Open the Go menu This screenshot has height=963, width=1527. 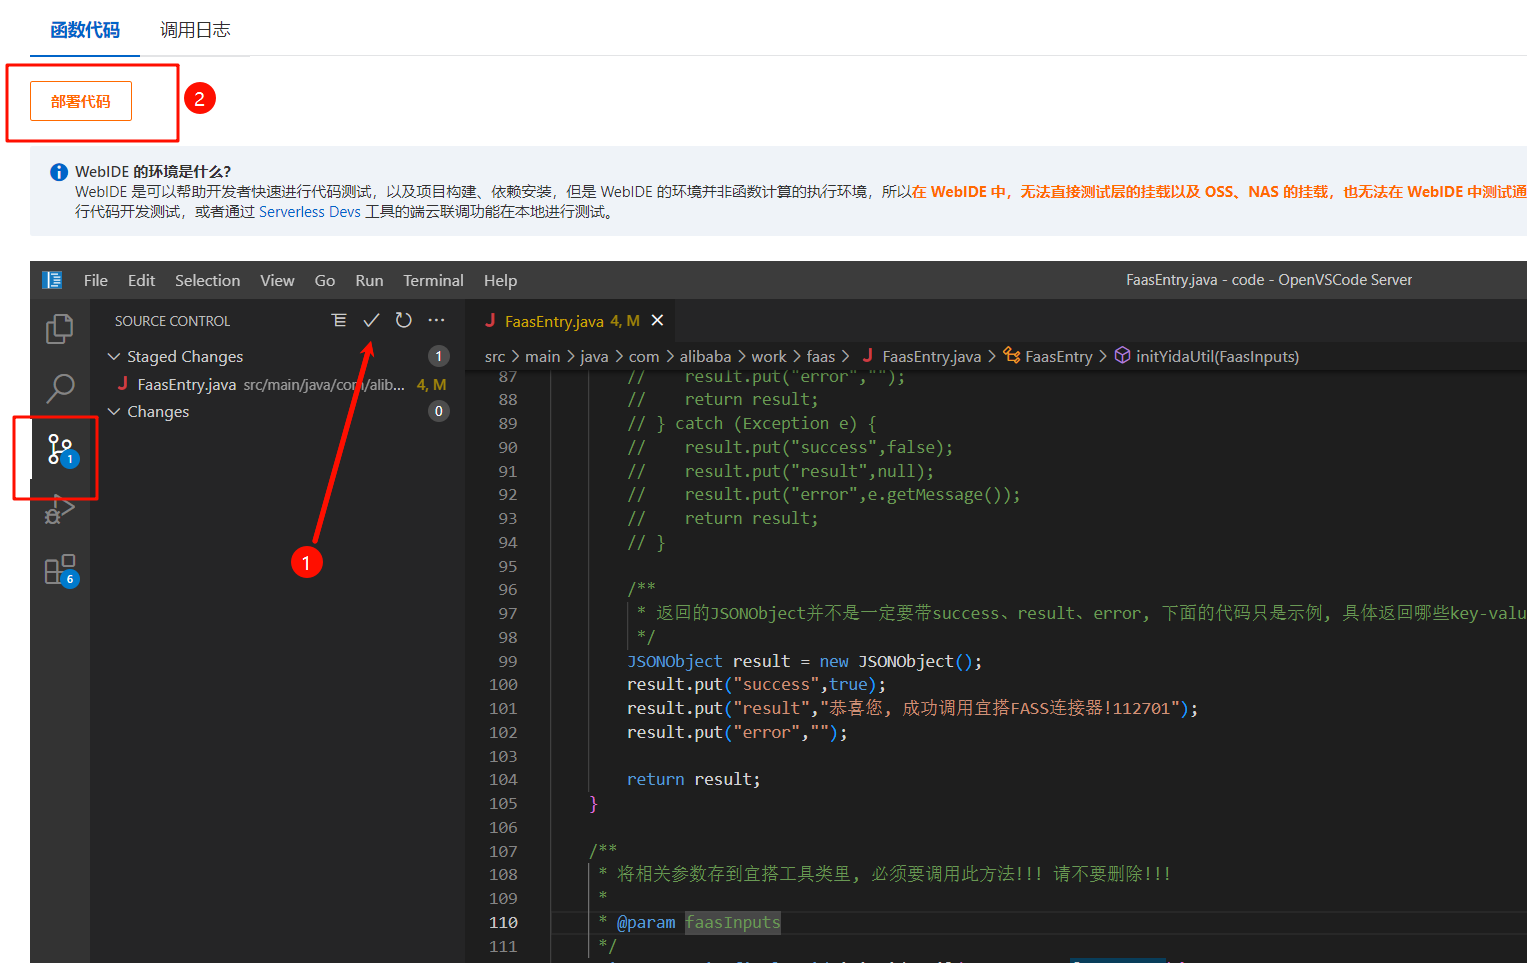point(325,280)
